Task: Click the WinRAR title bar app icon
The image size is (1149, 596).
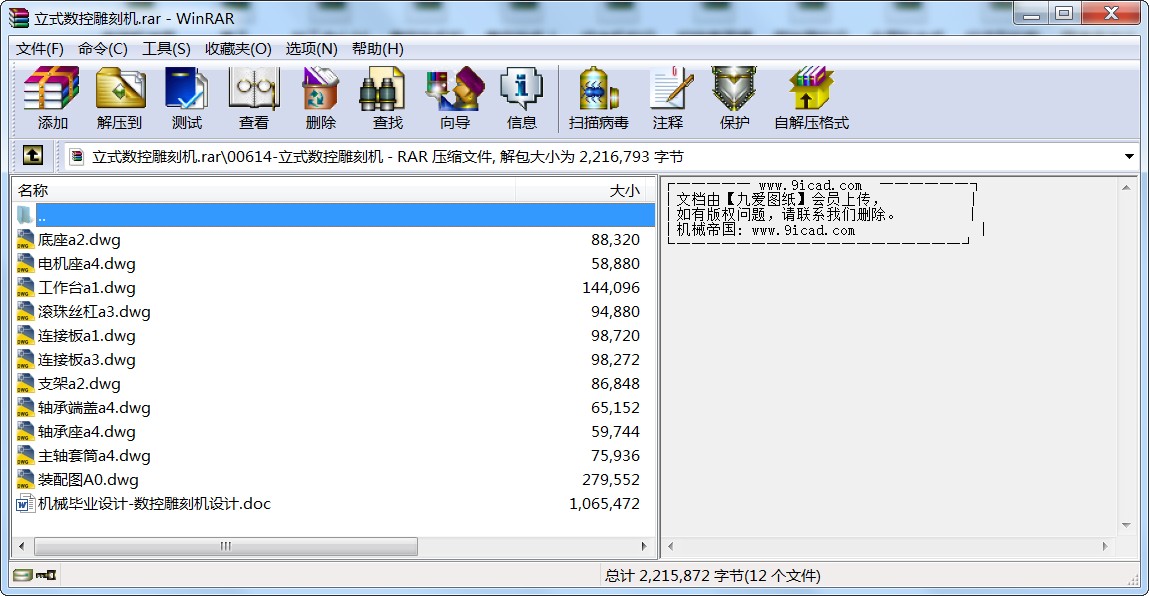Action: [18, 18]
